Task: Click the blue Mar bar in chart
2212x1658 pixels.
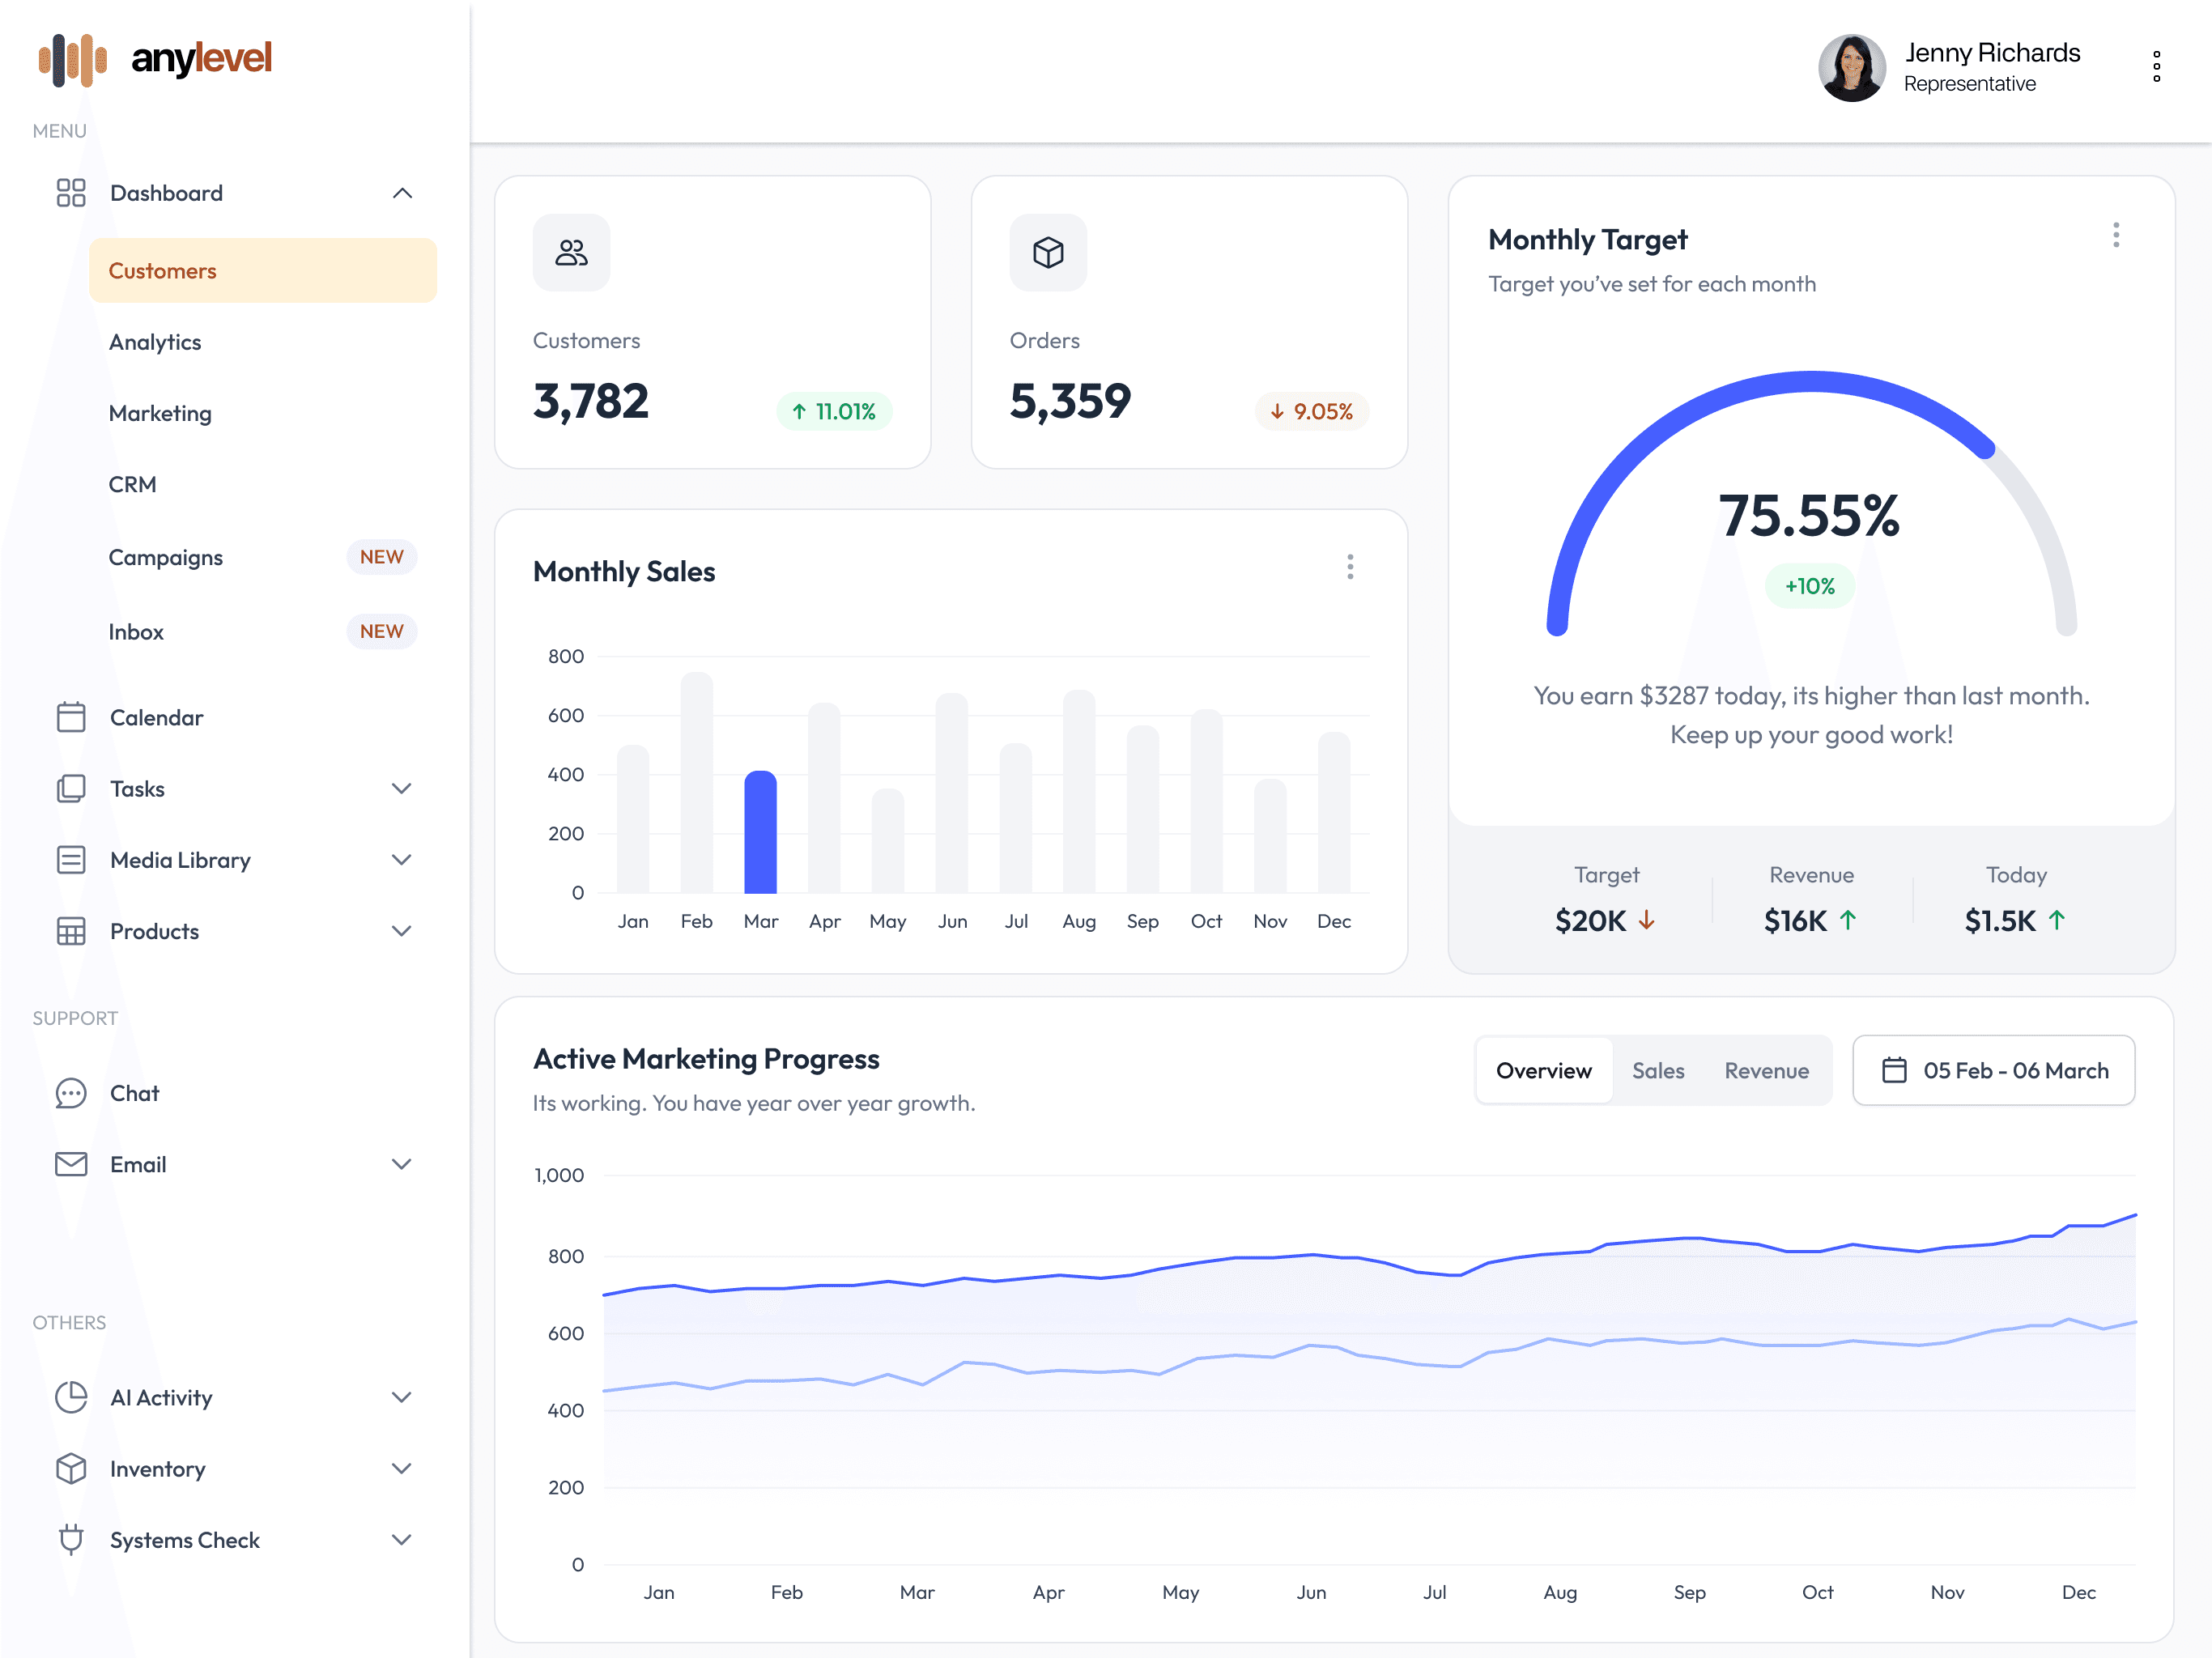Action: [x=760, y=832]
